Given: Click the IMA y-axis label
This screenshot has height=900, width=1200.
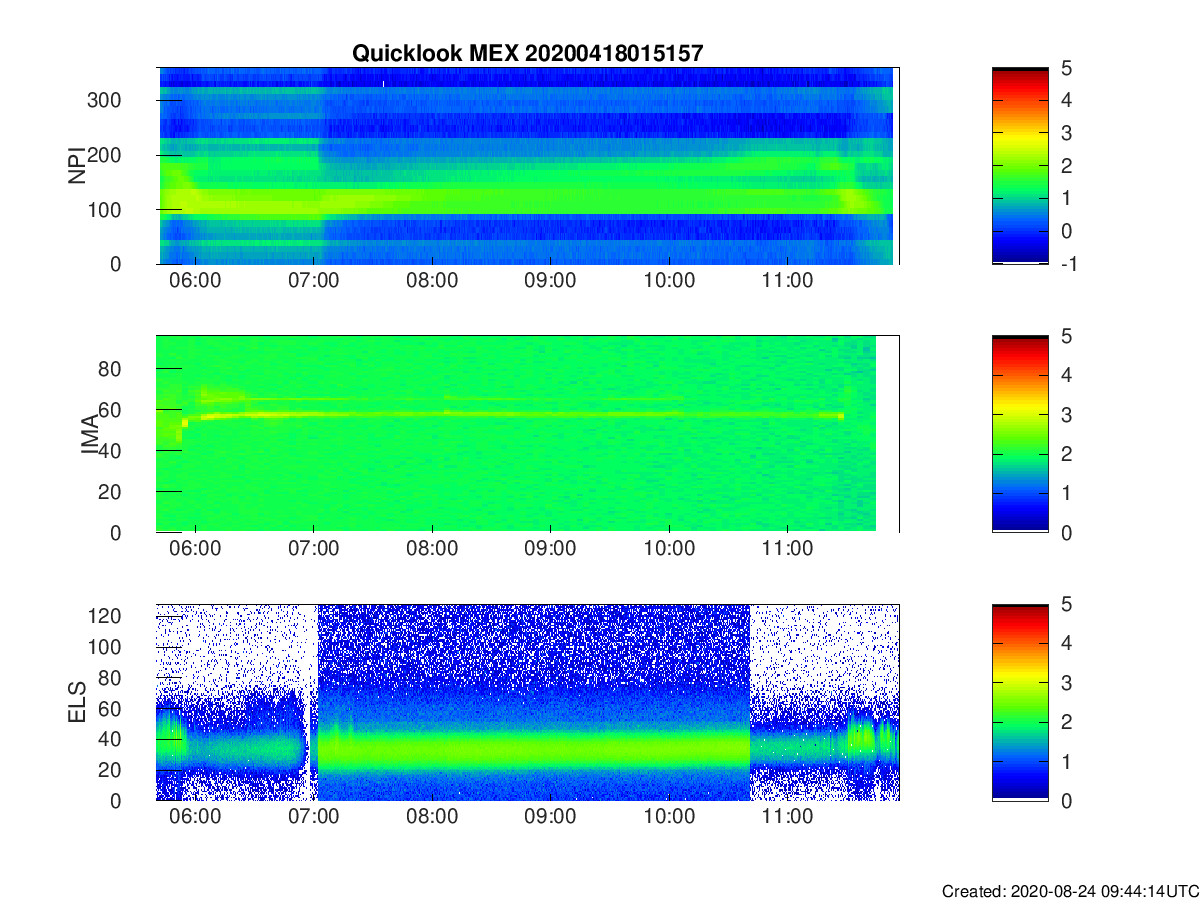Looking at the screenshot, I should 89,435.
